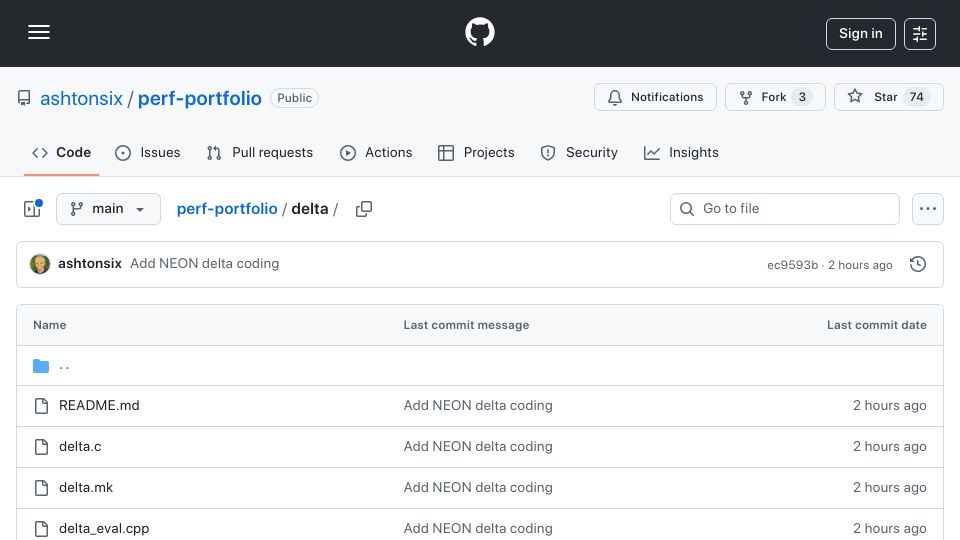This screenshot has width=960, height=540.
Task: Open commit message on delta.mk row
Action: pos(478,487)
